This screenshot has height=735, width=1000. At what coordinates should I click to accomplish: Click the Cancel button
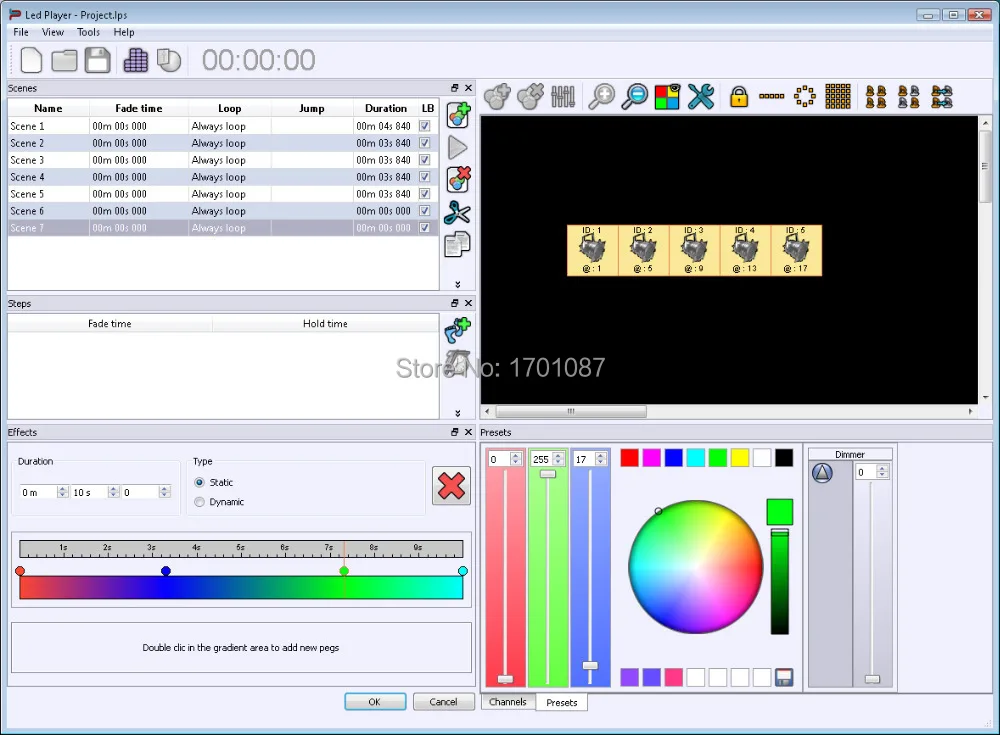pos(443,702)
